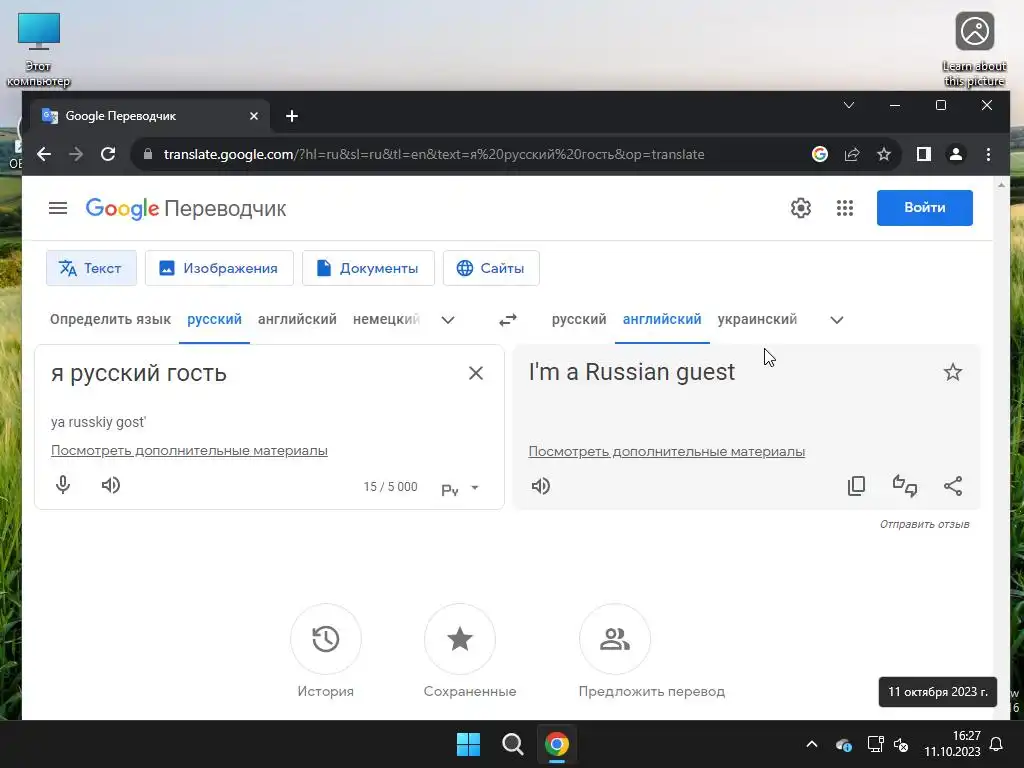Select русский as target language
1024x768 pixels.
[579, 319]
